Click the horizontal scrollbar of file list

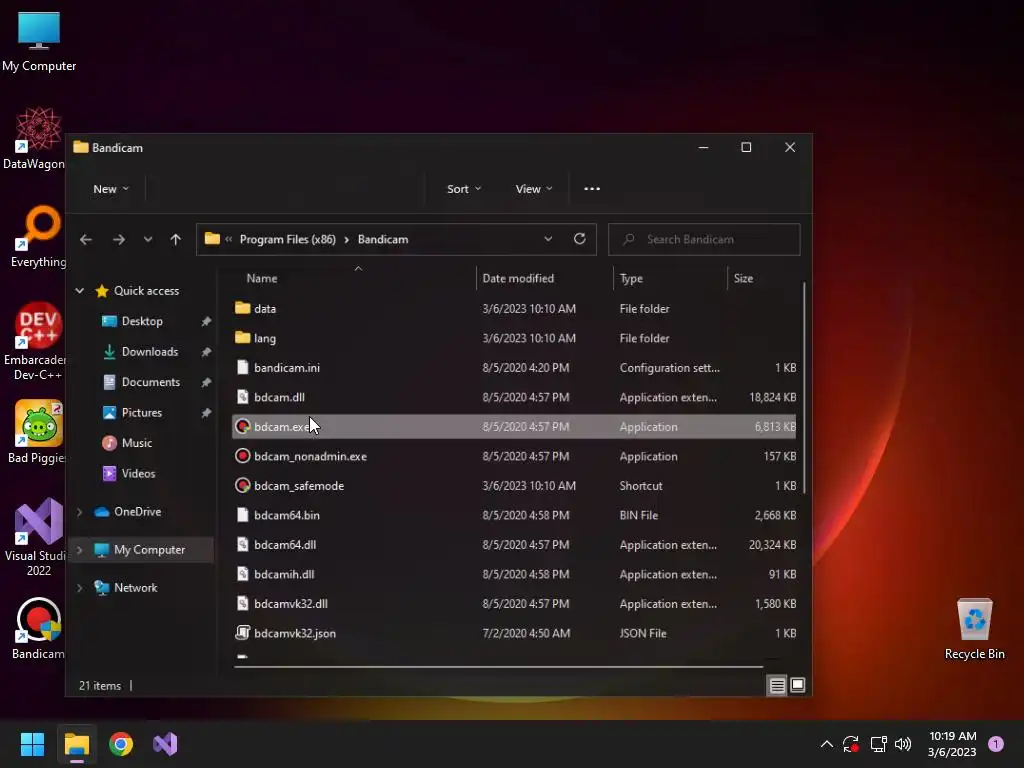(x=498, y=667)
